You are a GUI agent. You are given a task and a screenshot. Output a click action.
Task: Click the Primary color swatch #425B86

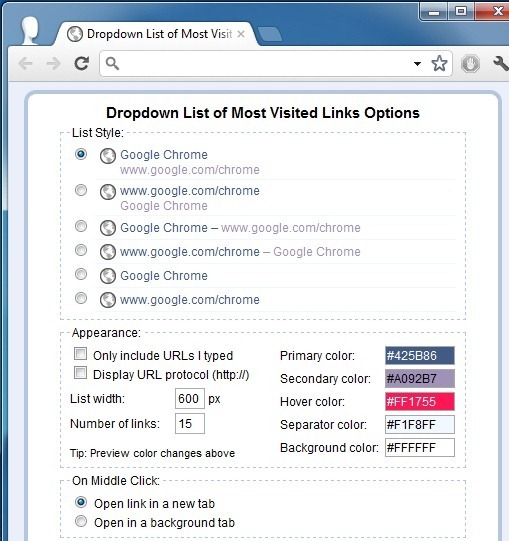(x=420, y=355)
